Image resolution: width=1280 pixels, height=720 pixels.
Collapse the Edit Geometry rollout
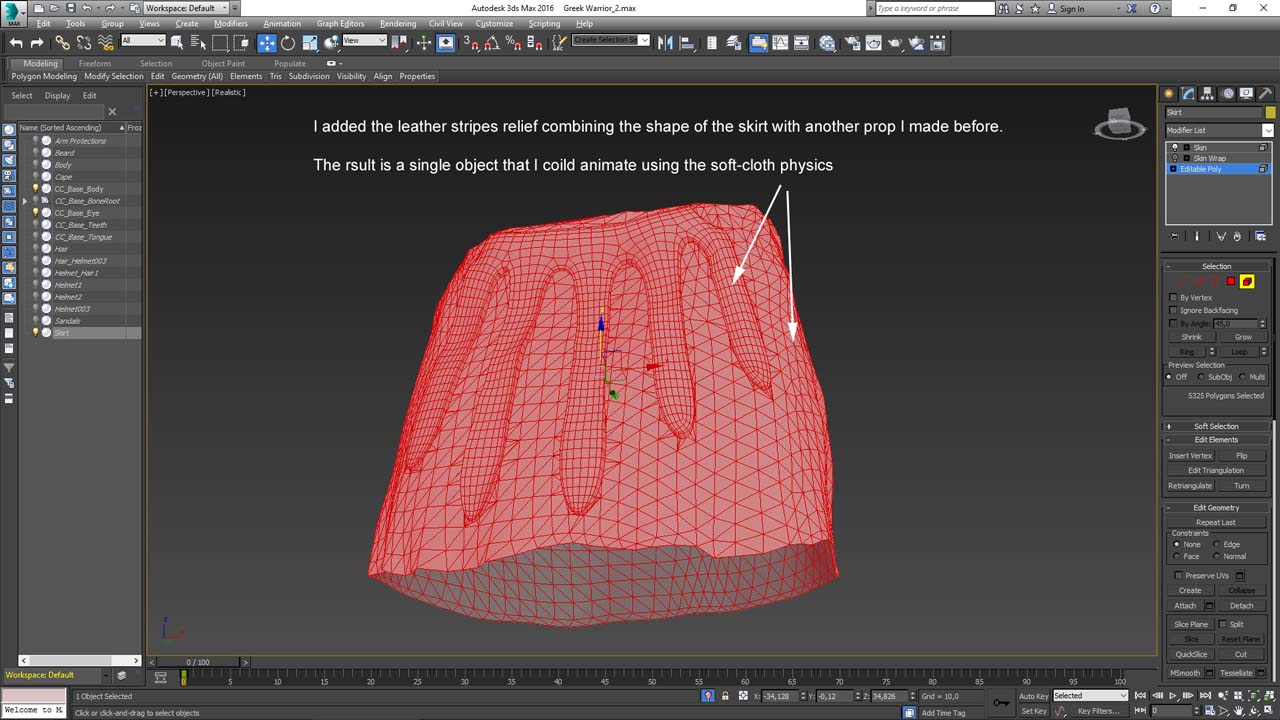tap(1216, 507)
